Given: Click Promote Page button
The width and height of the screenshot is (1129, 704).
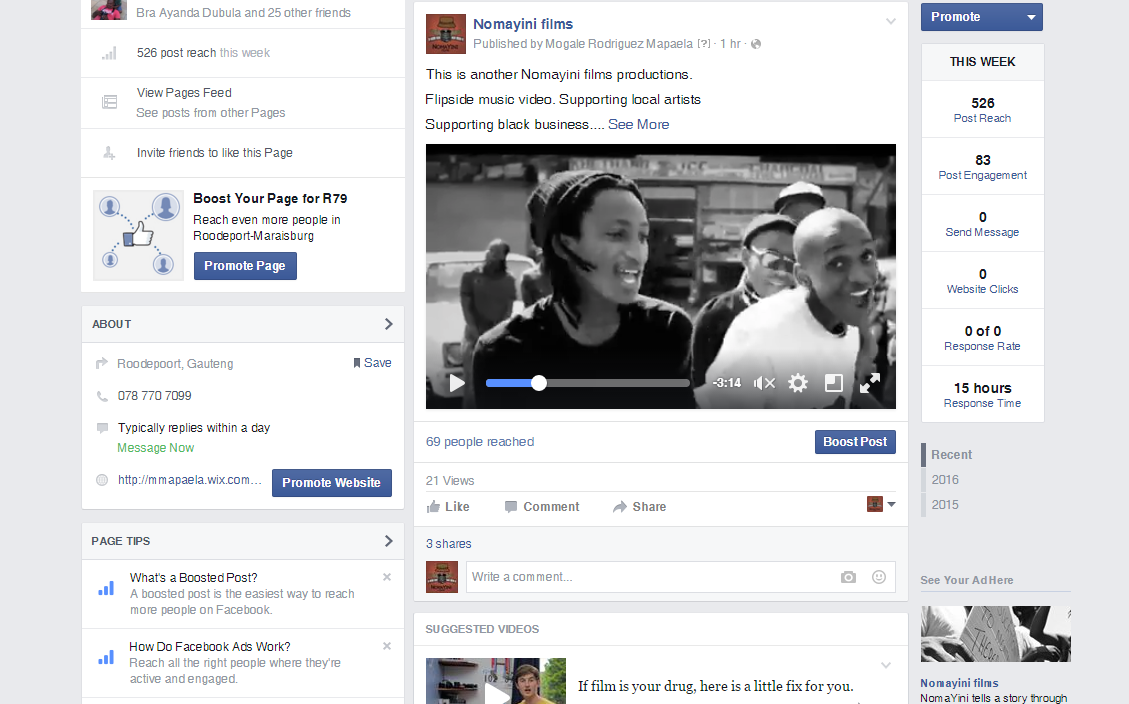Looking at the screenshot, I should click(245, 266).
